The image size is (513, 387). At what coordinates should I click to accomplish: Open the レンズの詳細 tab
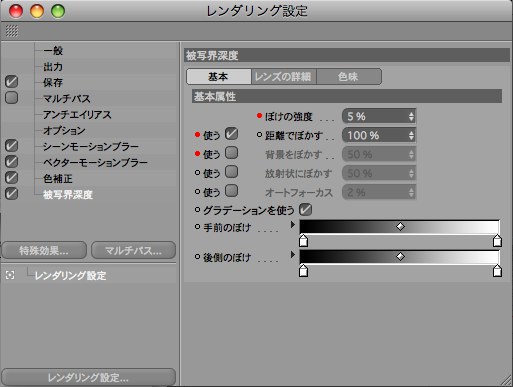283,77
